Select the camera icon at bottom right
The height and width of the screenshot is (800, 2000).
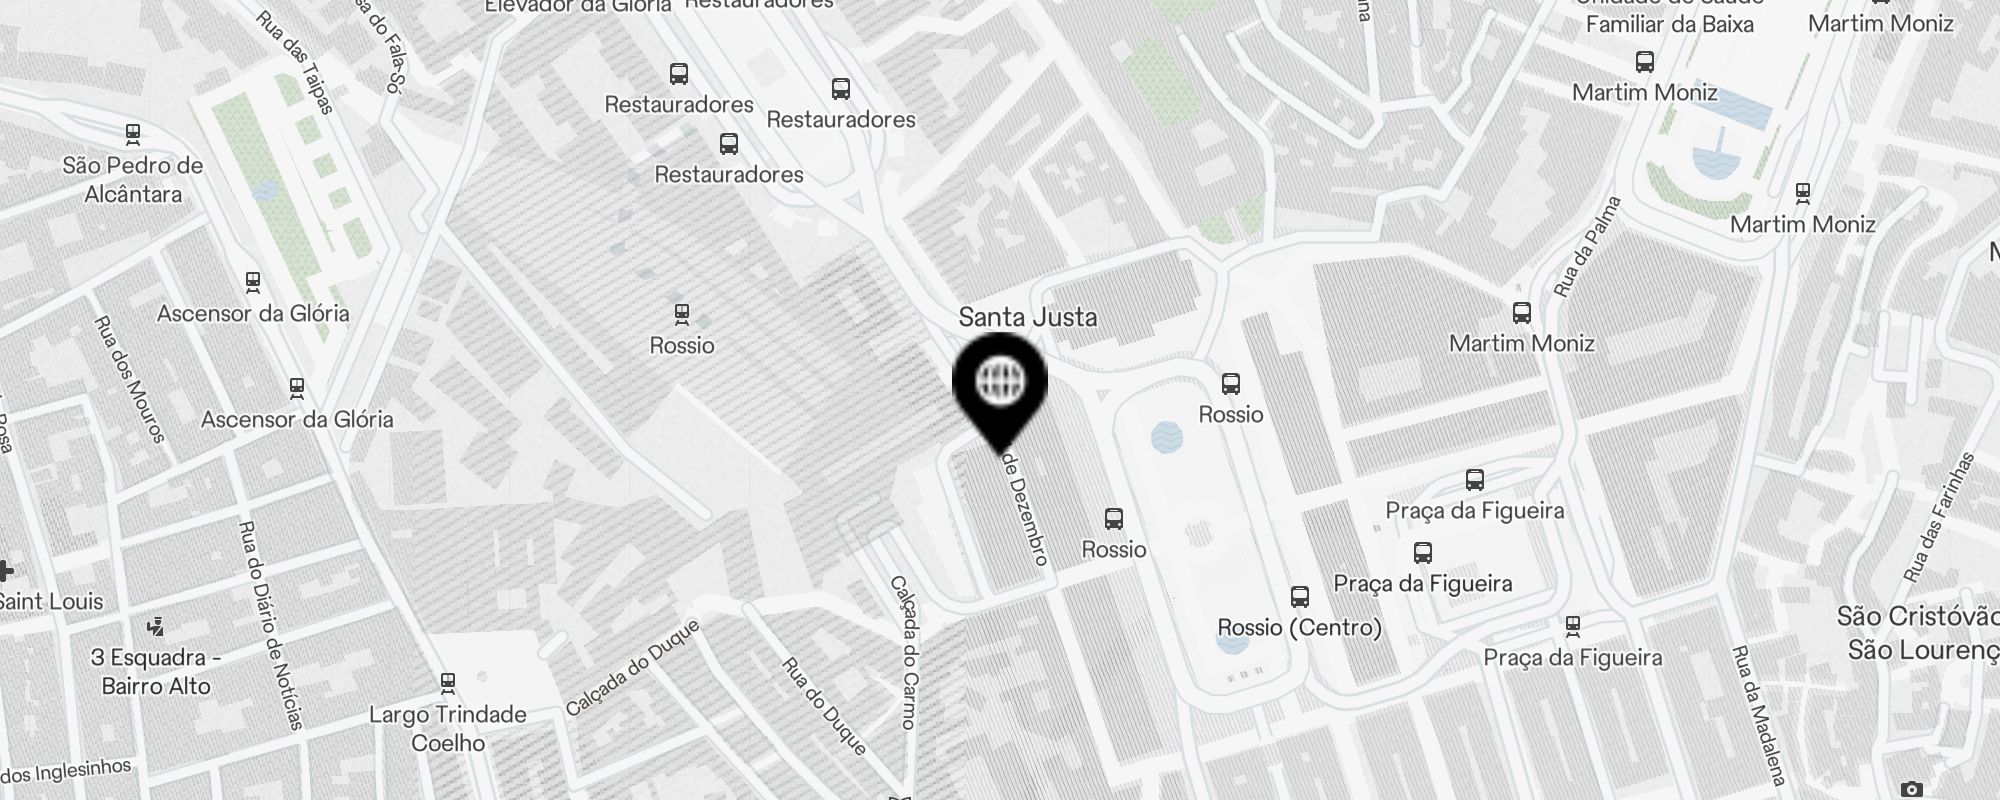(1911, 790)
